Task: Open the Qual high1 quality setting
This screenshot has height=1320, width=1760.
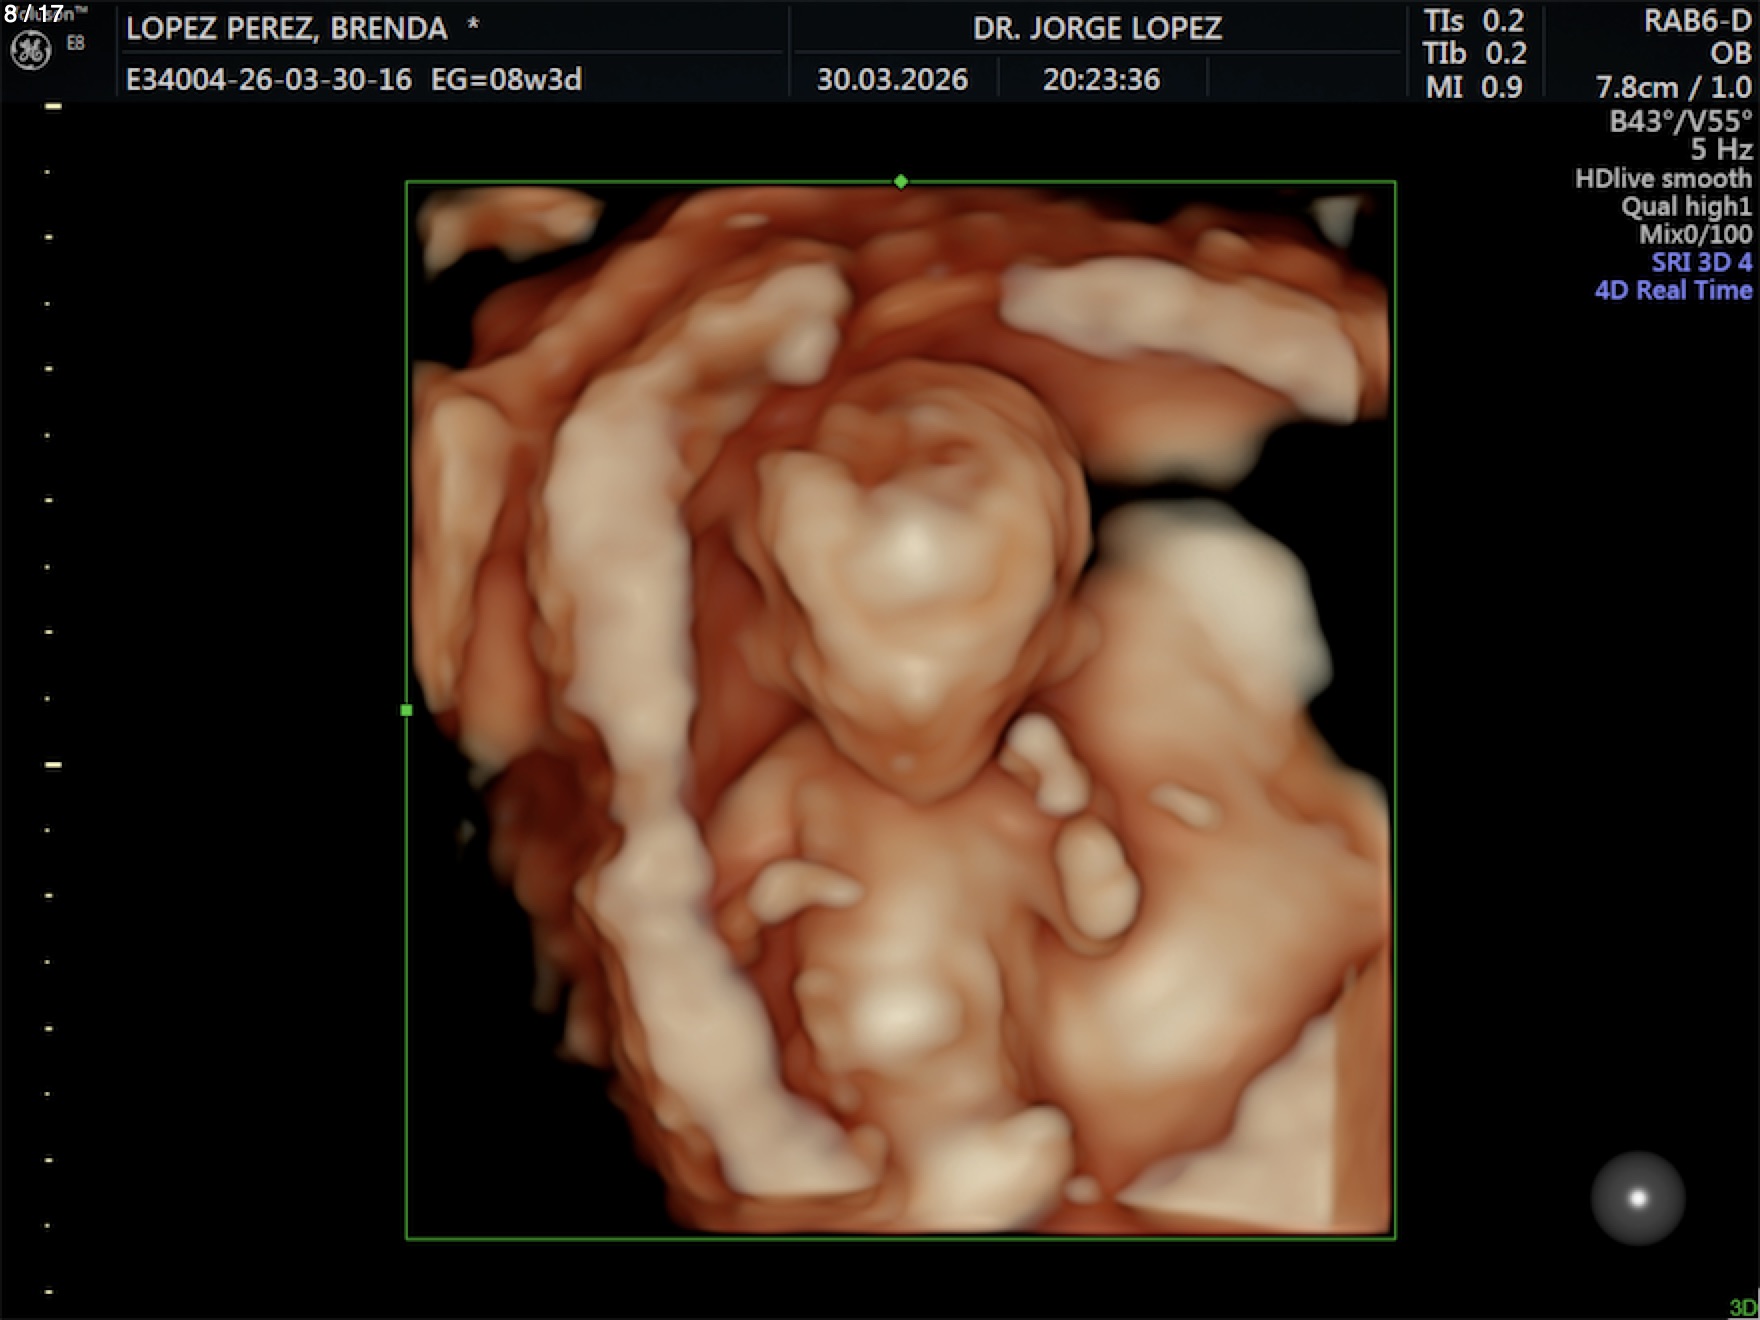Action: coord(1686,207)
